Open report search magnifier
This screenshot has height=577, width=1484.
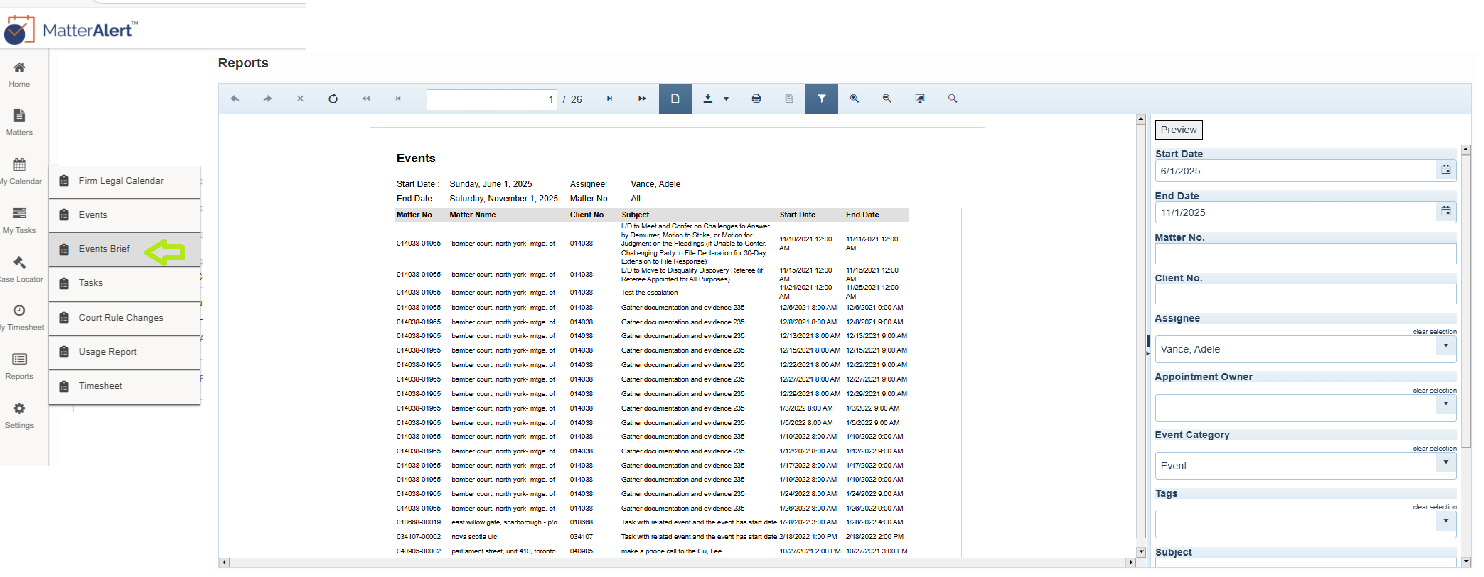coord(953,99)
